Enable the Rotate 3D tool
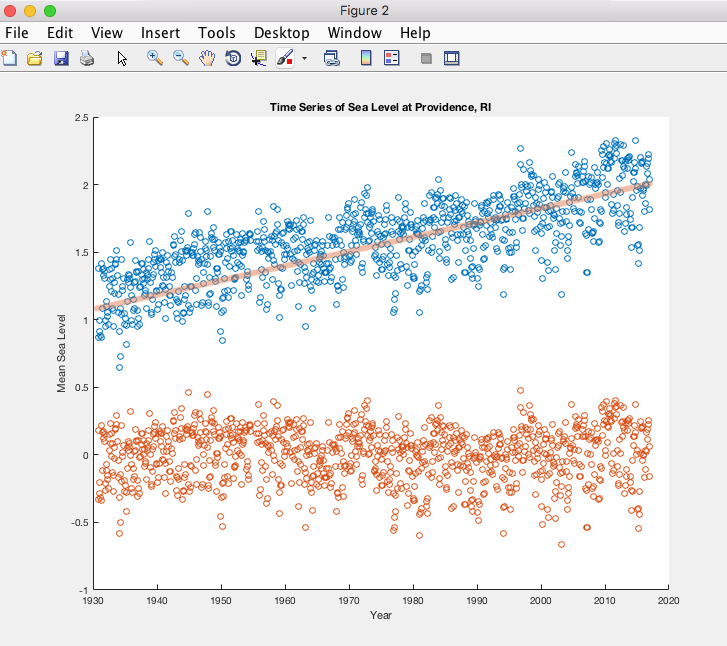The width and height of the screenshot is (727, 646). pos(233,58)
